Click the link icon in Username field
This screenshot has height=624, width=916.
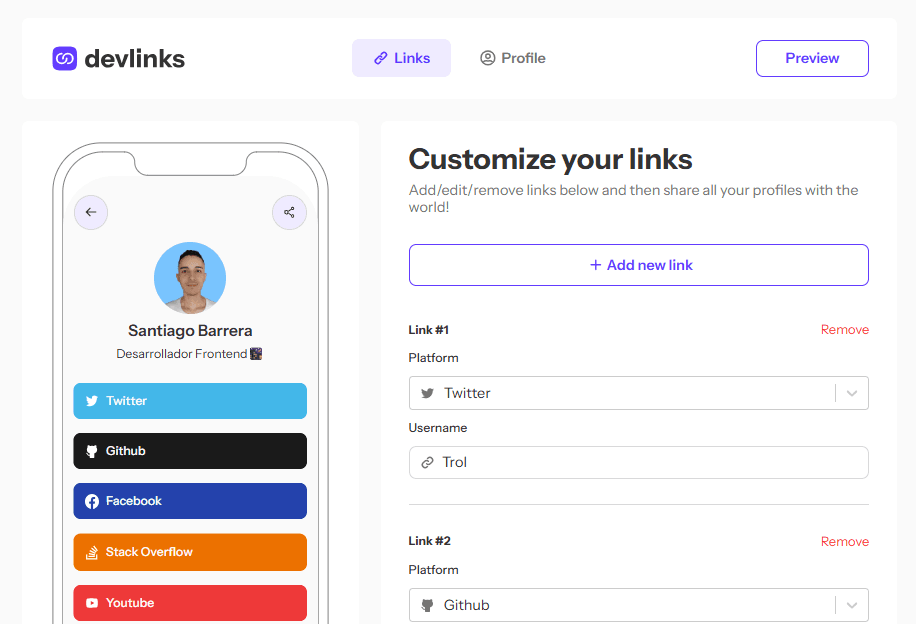428,462
